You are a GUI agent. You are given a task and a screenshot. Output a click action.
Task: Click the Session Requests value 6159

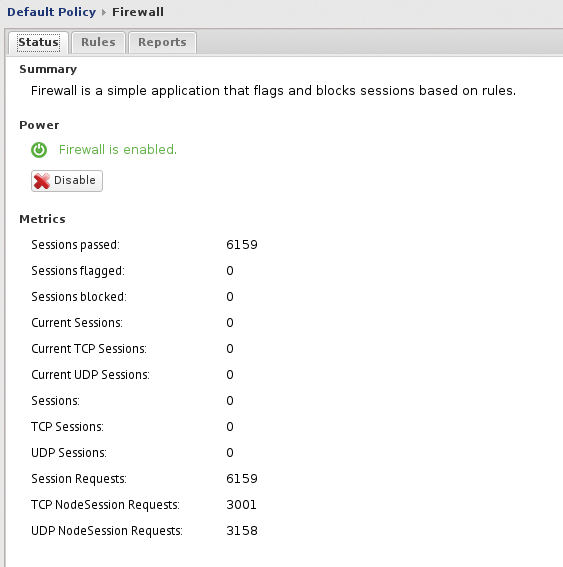242,479
